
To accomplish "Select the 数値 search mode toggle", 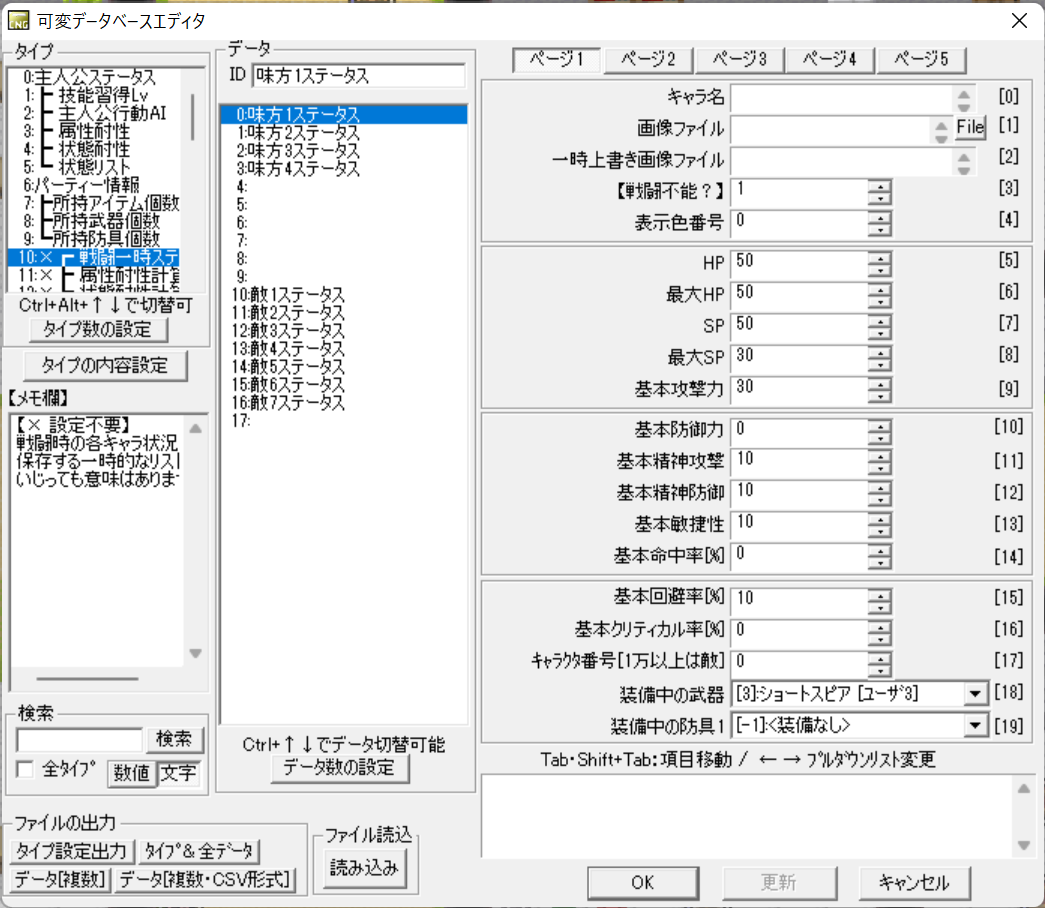I will pos(131,773).
